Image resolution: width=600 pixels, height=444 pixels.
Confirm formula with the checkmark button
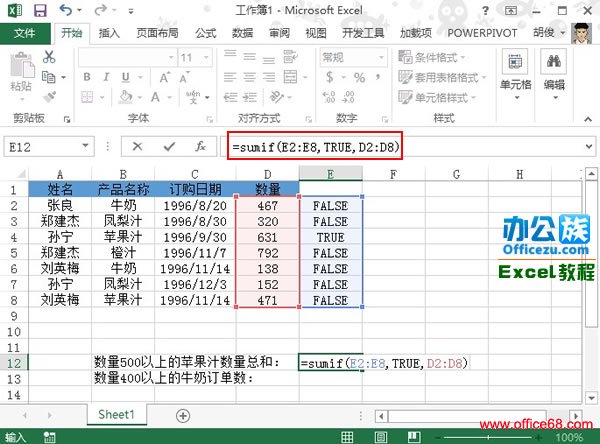(x=169, y=146)
